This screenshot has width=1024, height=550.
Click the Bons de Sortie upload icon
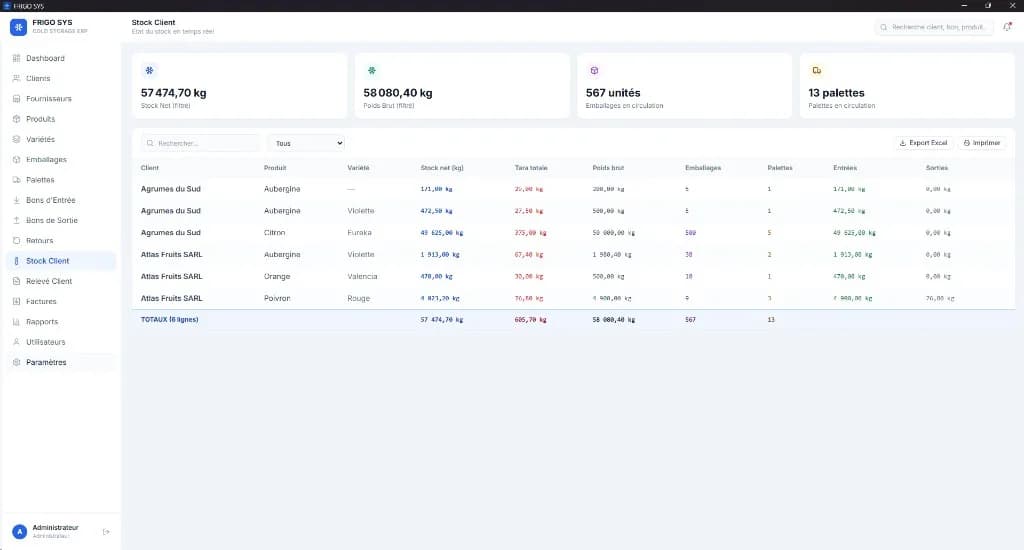coord(16,220)
